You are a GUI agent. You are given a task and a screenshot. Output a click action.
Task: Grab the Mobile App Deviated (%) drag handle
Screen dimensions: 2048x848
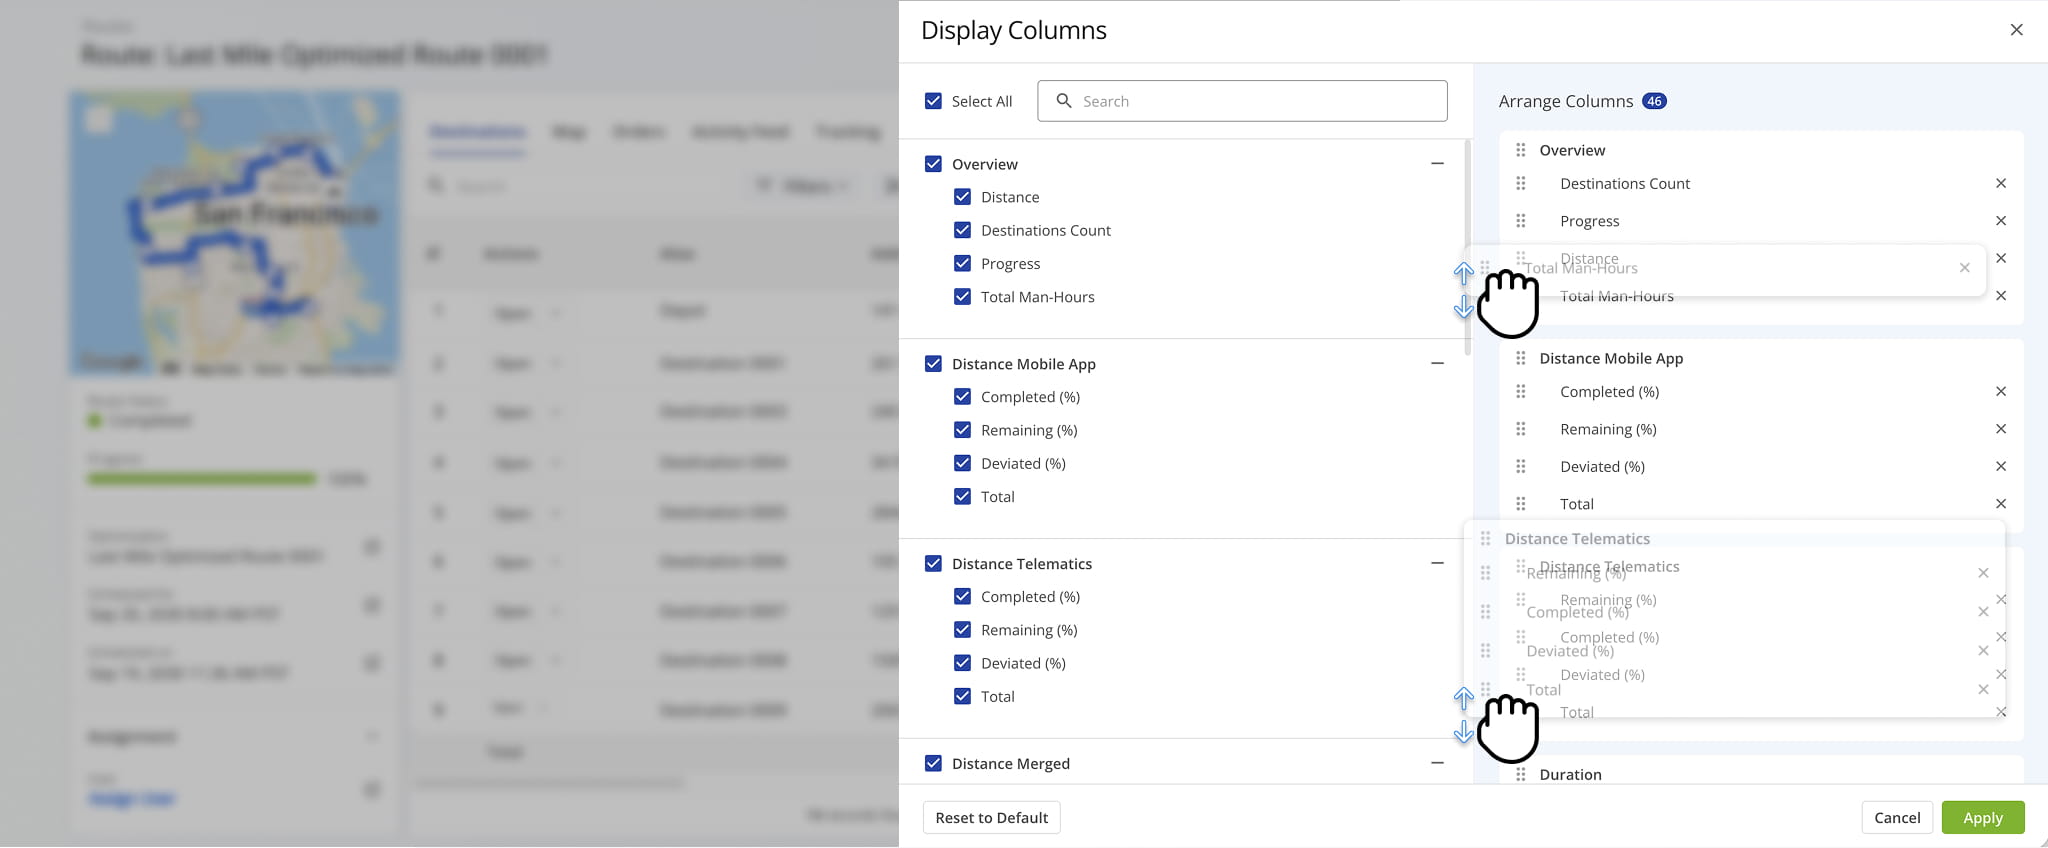[1520, 466]
